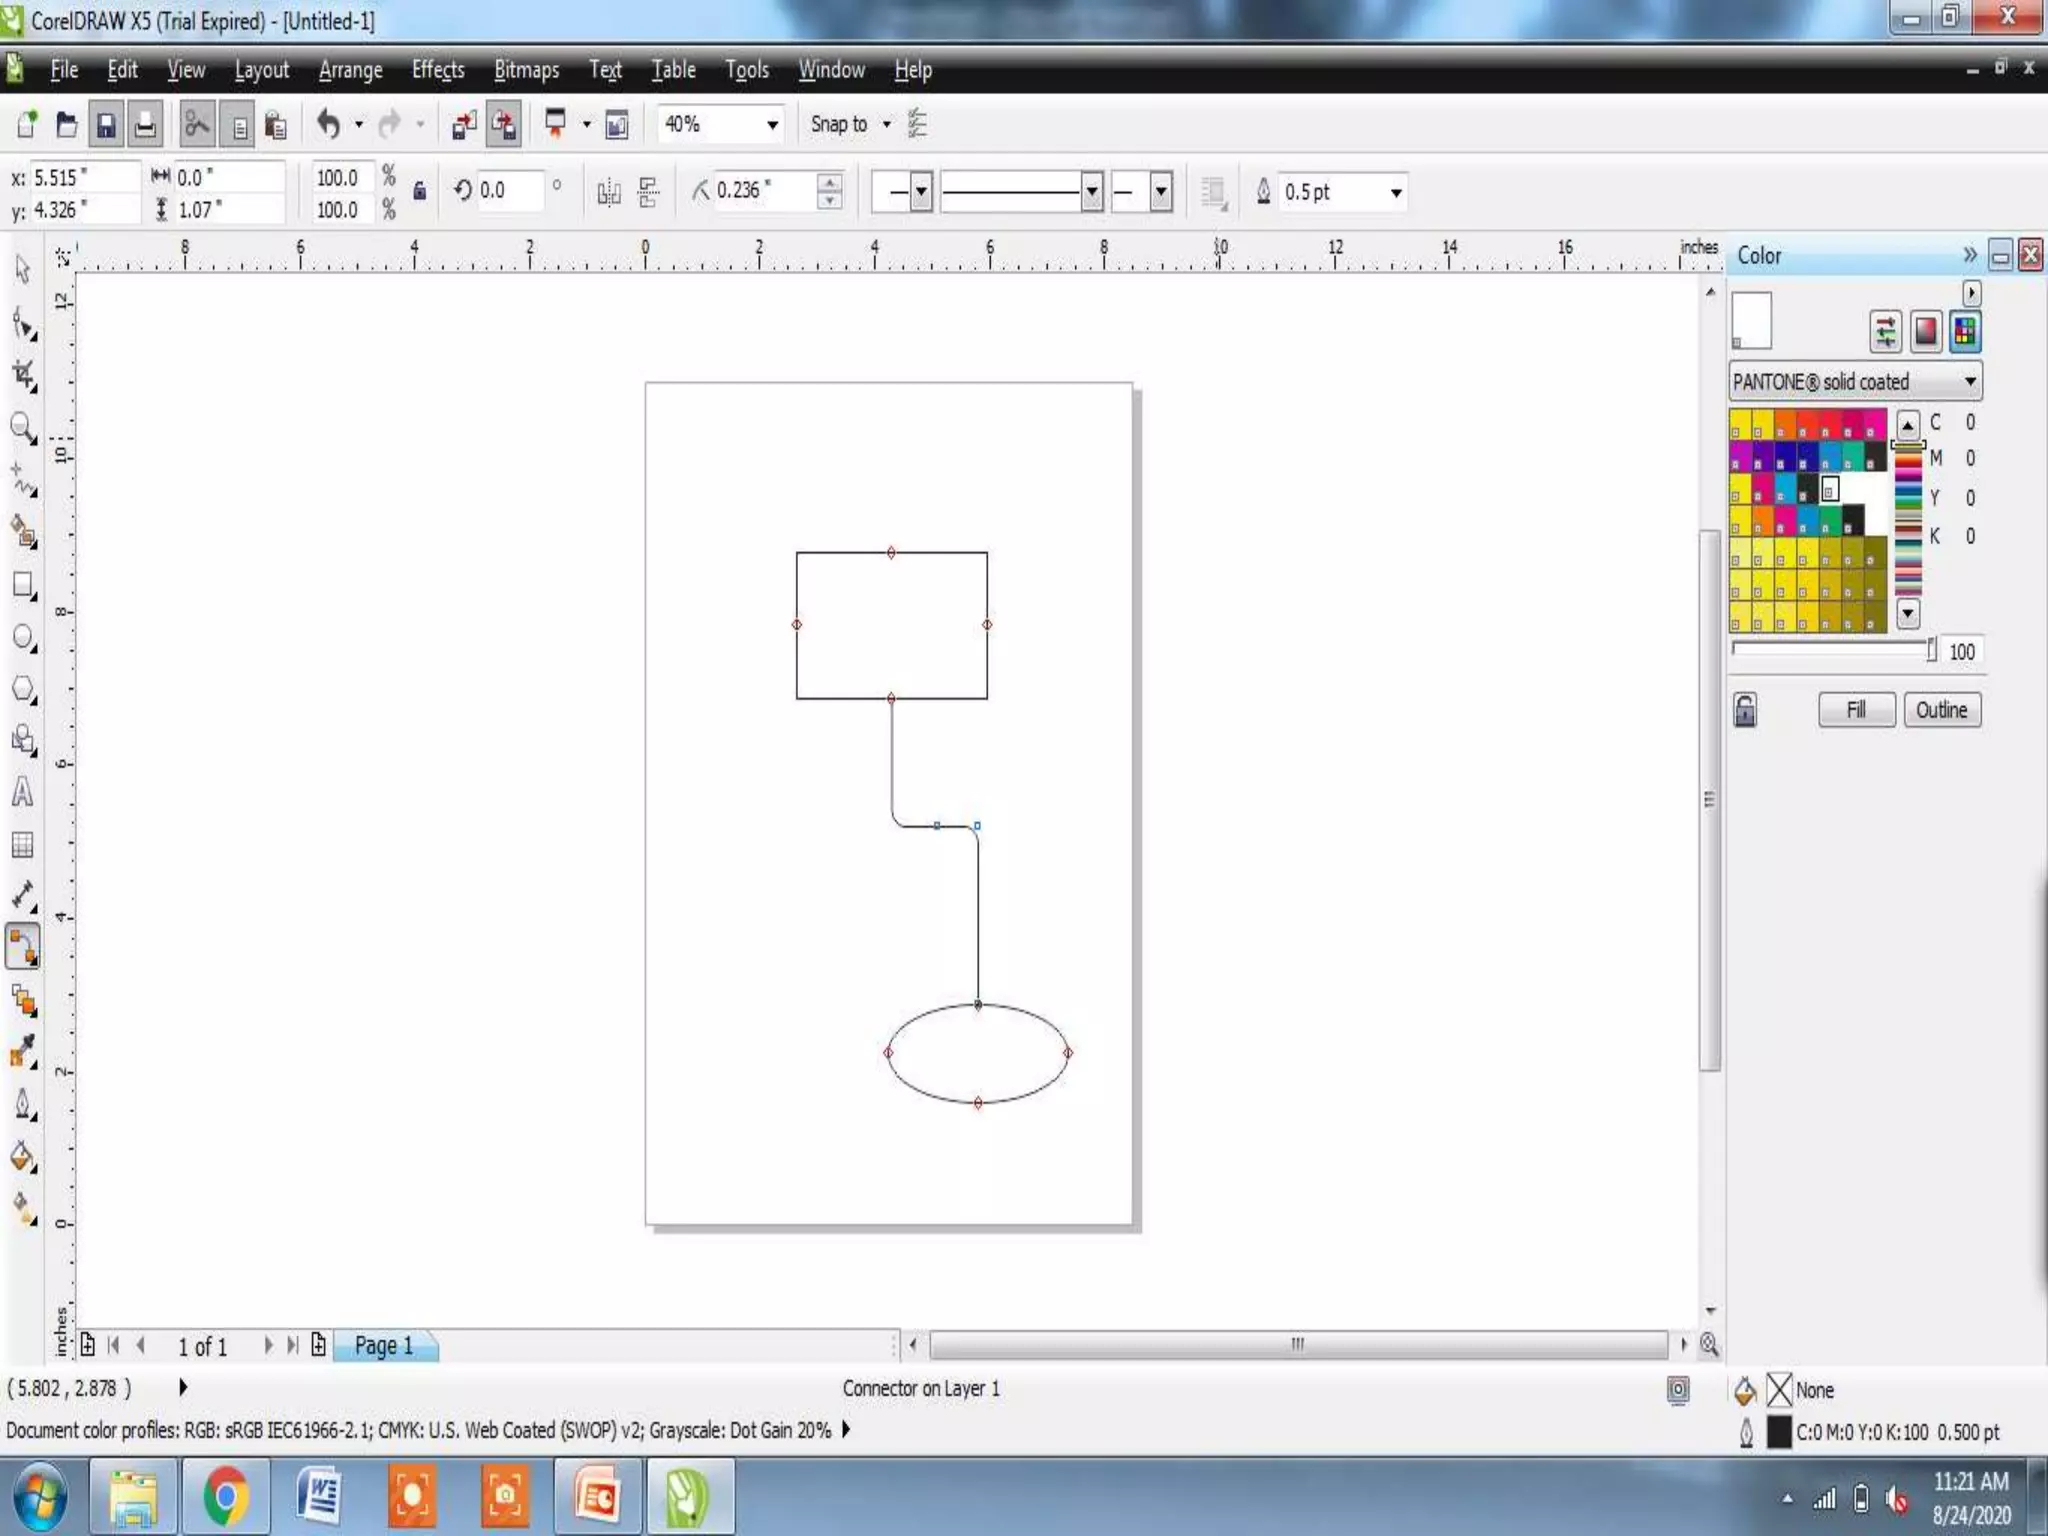
Task: Click the Undo arrow icon
Action: click(327, 124)
